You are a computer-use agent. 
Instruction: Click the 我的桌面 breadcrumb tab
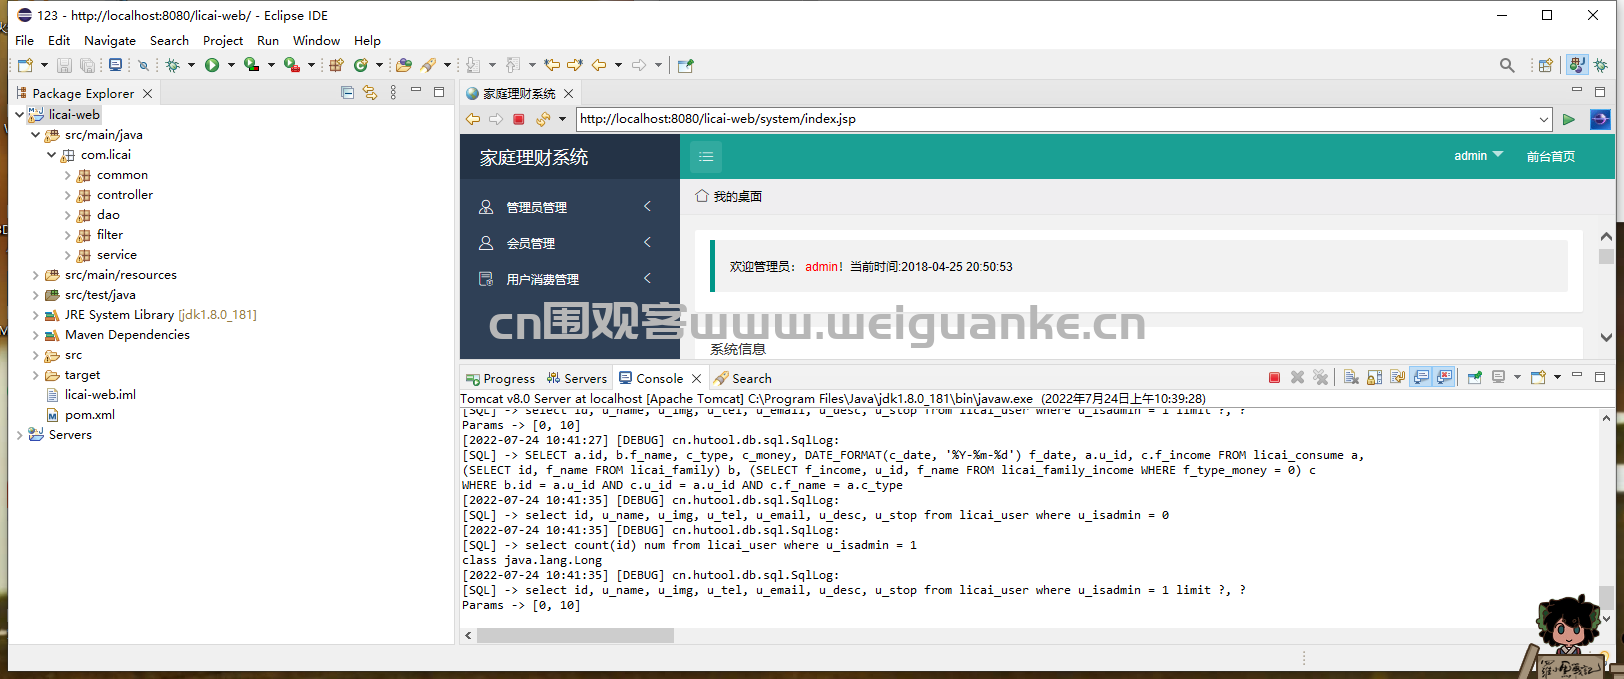[x=729, y=196]
